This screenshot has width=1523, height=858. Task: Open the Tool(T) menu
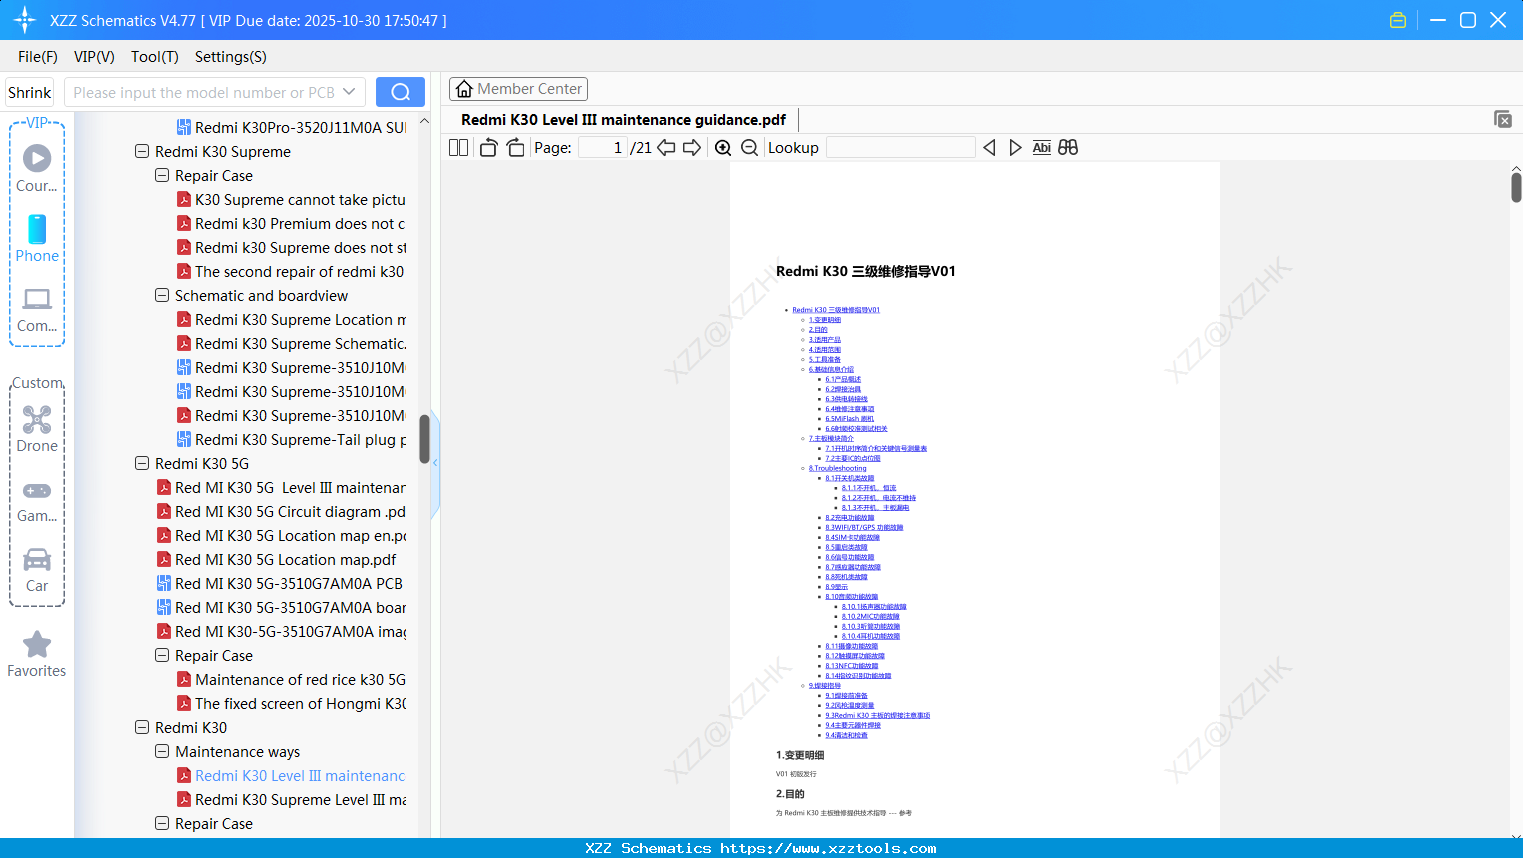click(155, 57)
